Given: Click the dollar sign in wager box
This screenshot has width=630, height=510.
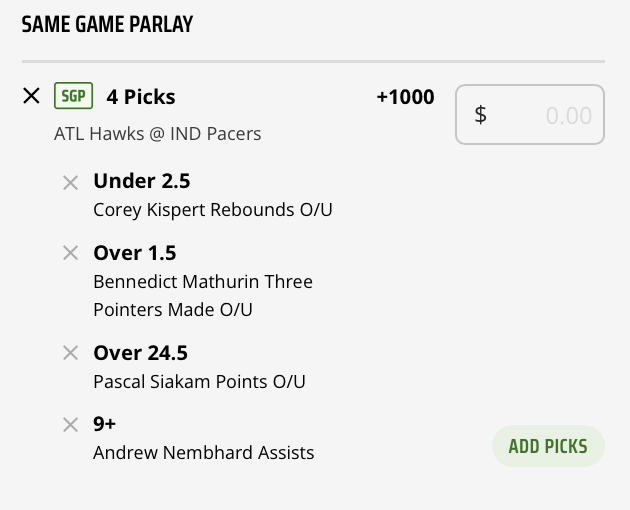Looking at the screenshot, I should click(x=480, y=115).
